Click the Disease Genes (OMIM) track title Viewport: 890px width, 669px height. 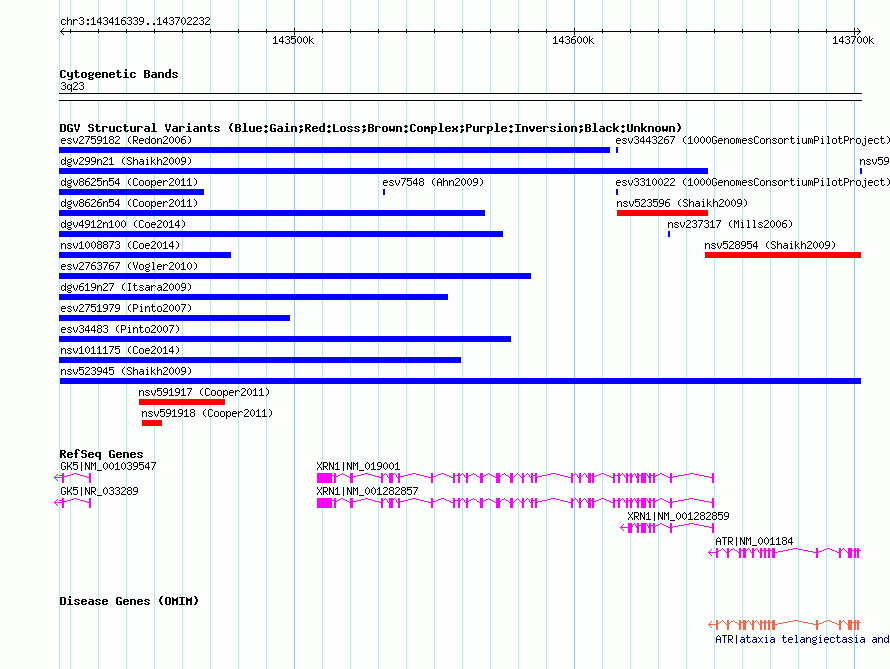click(x=129, y=601)
